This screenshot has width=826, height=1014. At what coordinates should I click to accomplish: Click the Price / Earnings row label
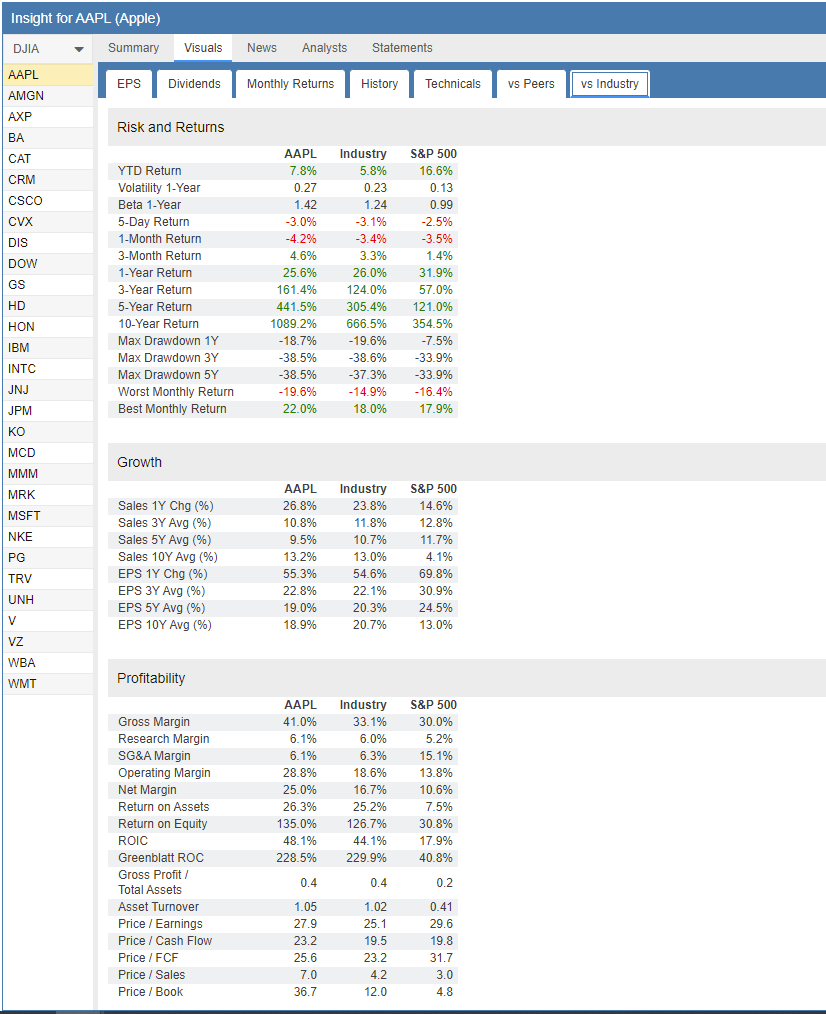[x=160, y=924]
